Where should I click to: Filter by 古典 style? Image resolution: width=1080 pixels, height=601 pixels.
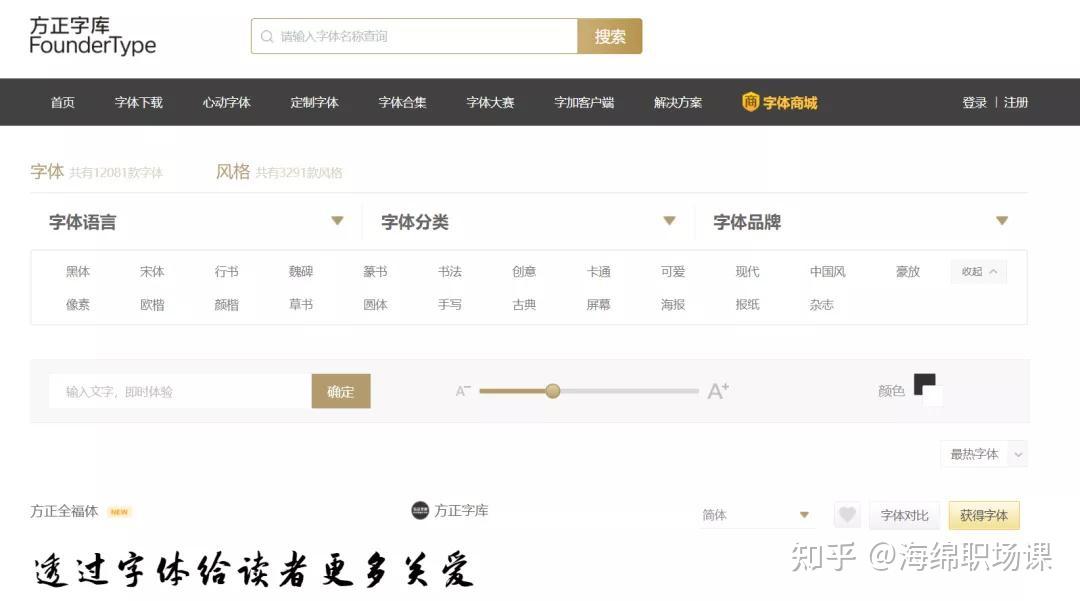(x=524, y=304)
